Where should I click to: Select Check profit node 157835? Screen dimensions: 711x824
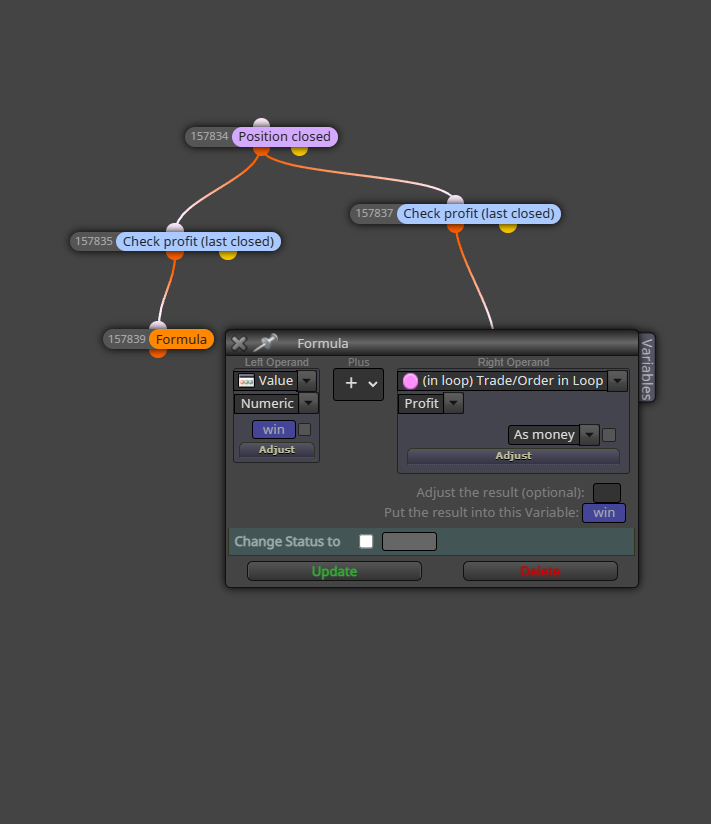[199, 242]
